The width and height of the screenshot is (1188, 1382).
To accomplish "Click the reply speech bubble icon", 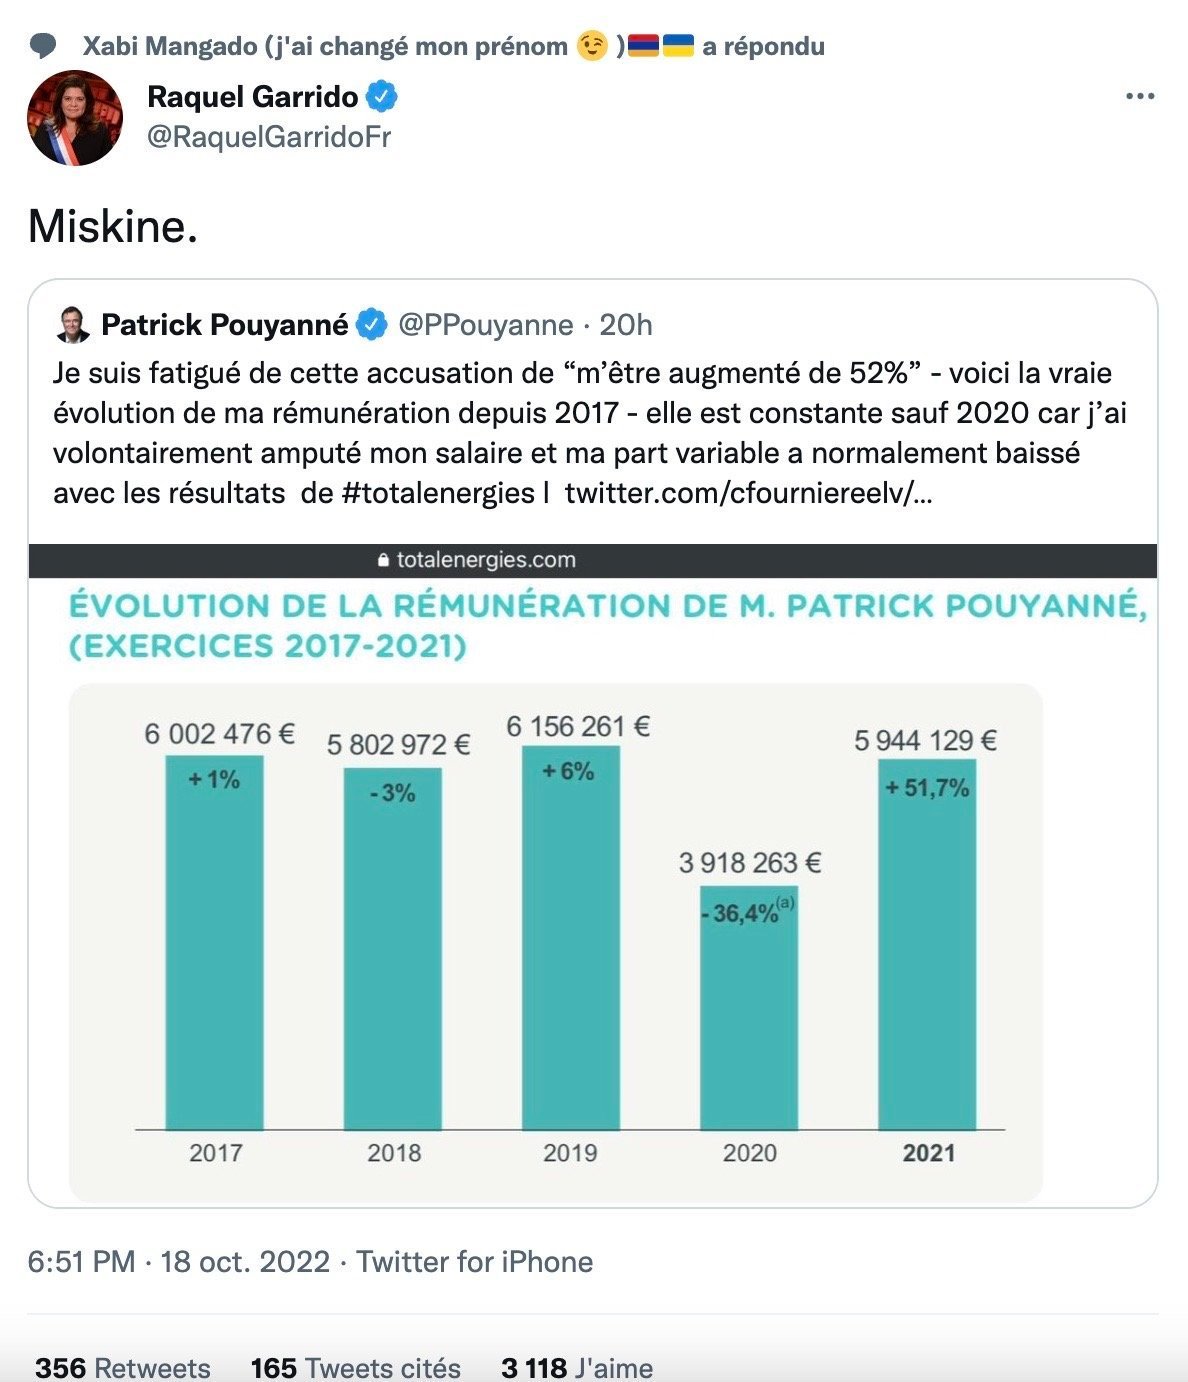I will tap(43, 46).
